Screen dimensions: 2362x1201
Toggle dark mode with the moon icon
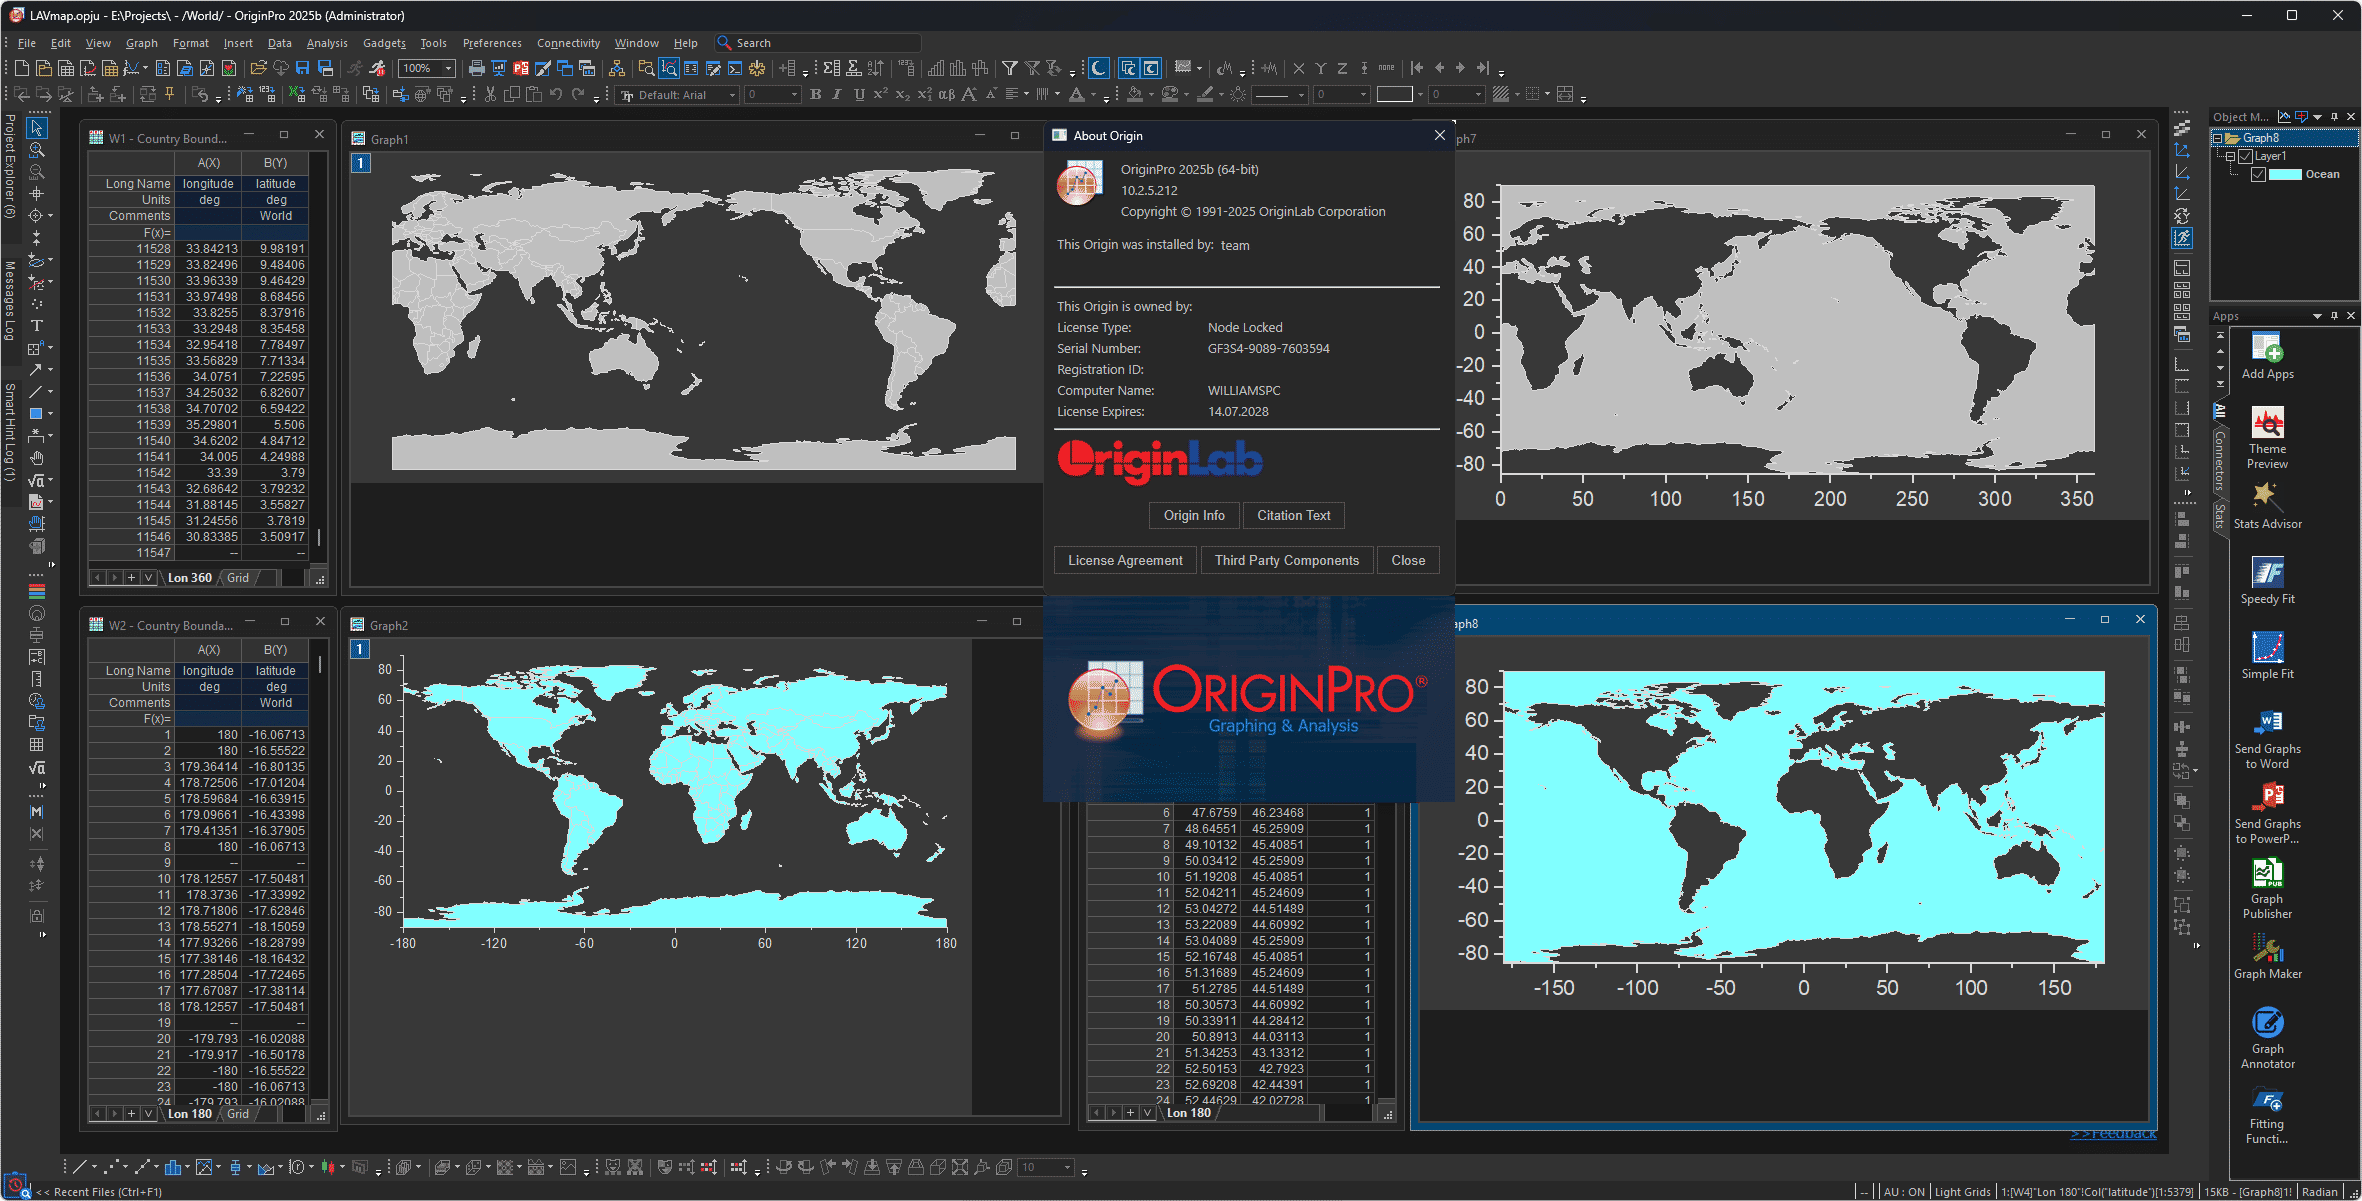(x=1097, y=68)
